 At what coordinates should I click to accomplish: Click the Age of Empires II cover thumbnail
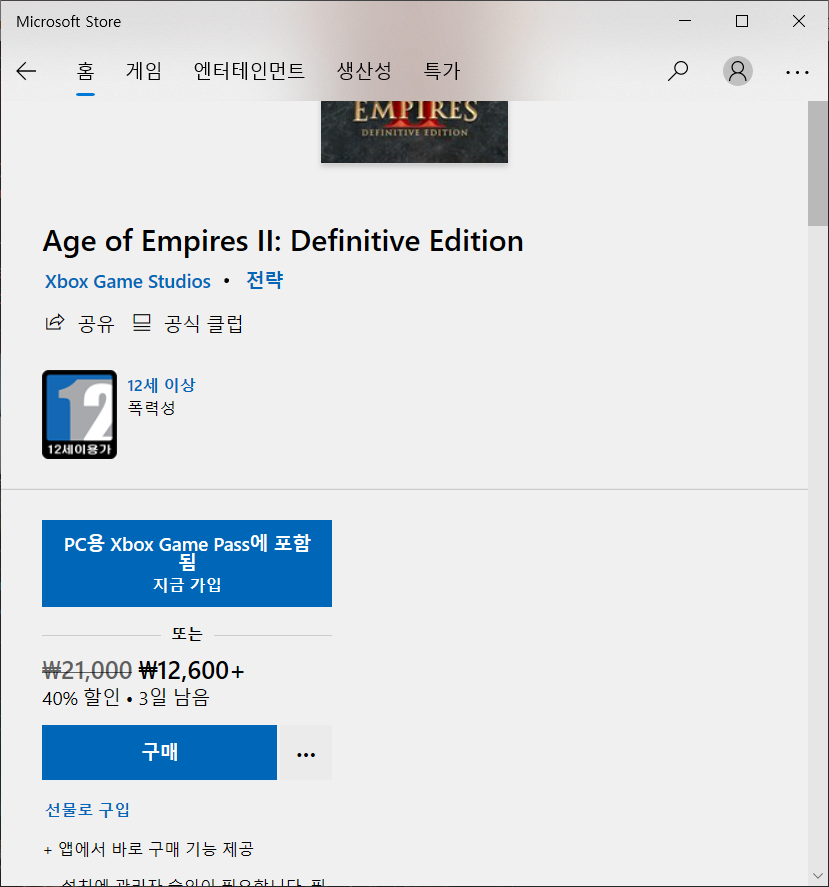(x=414, y=132)
